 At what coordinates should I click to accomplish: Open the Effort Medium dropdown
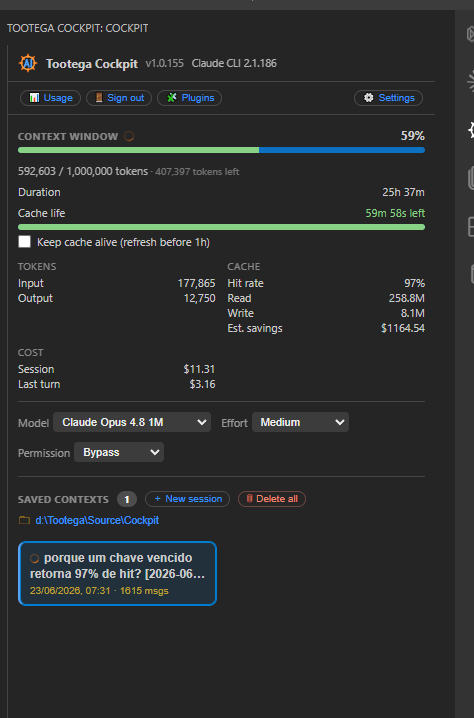(x=300, y=422)
